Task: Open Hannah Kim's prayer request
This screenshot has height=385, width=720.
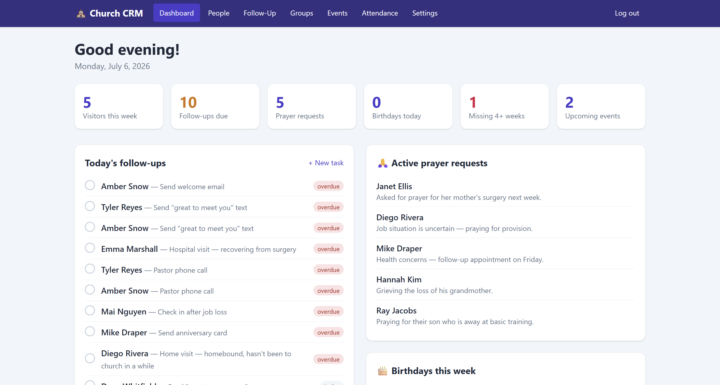Action: click(505, 285)
